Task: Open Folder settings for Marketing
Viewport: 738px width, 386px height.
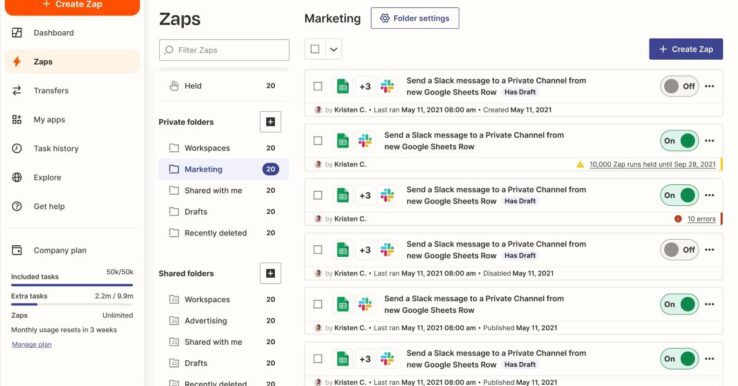Action: coord(415,18)
